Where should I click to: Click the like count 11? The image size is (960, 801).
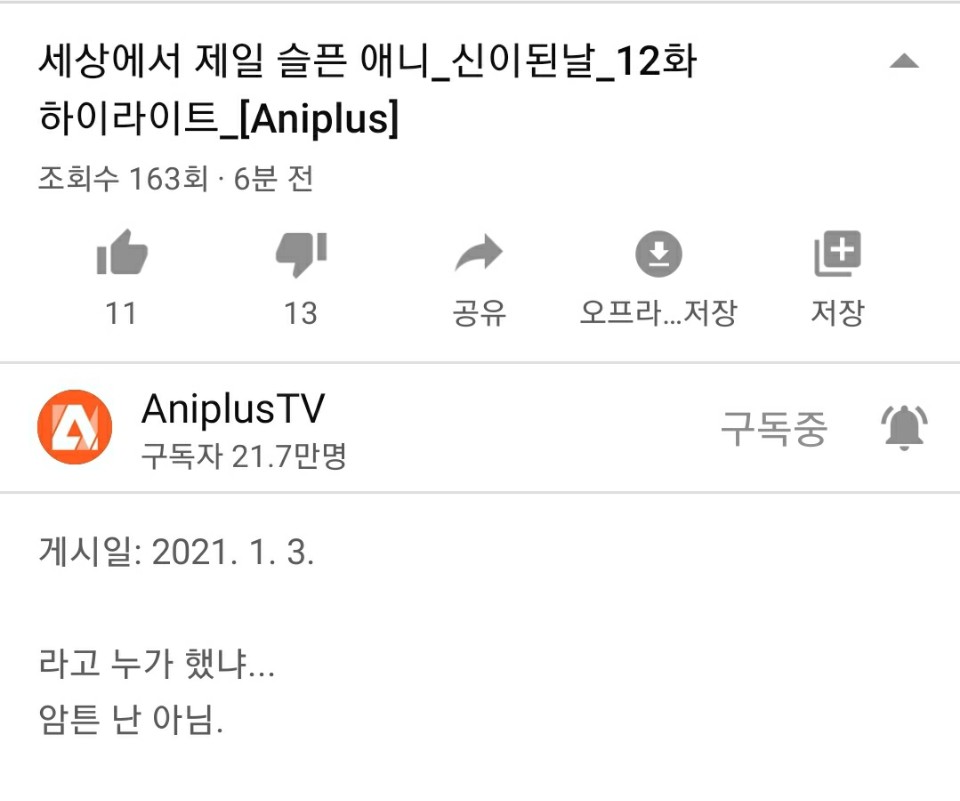click(x=121, y=314)
